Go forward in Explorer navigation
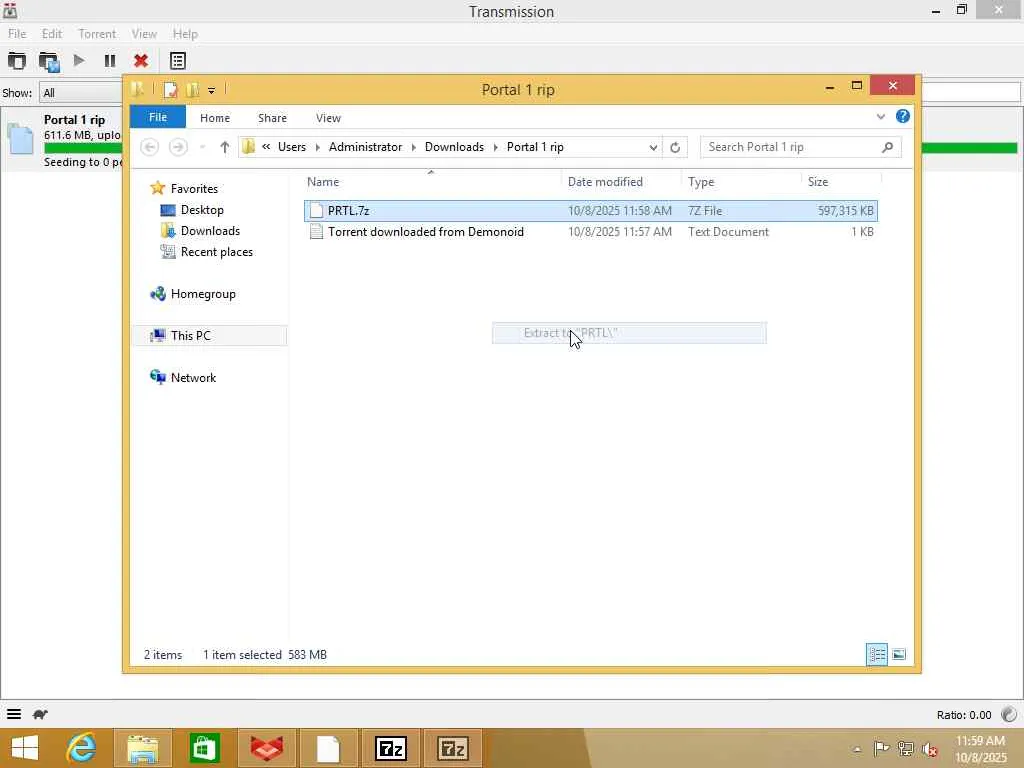 pyautogui.click(x=178, y=147)
